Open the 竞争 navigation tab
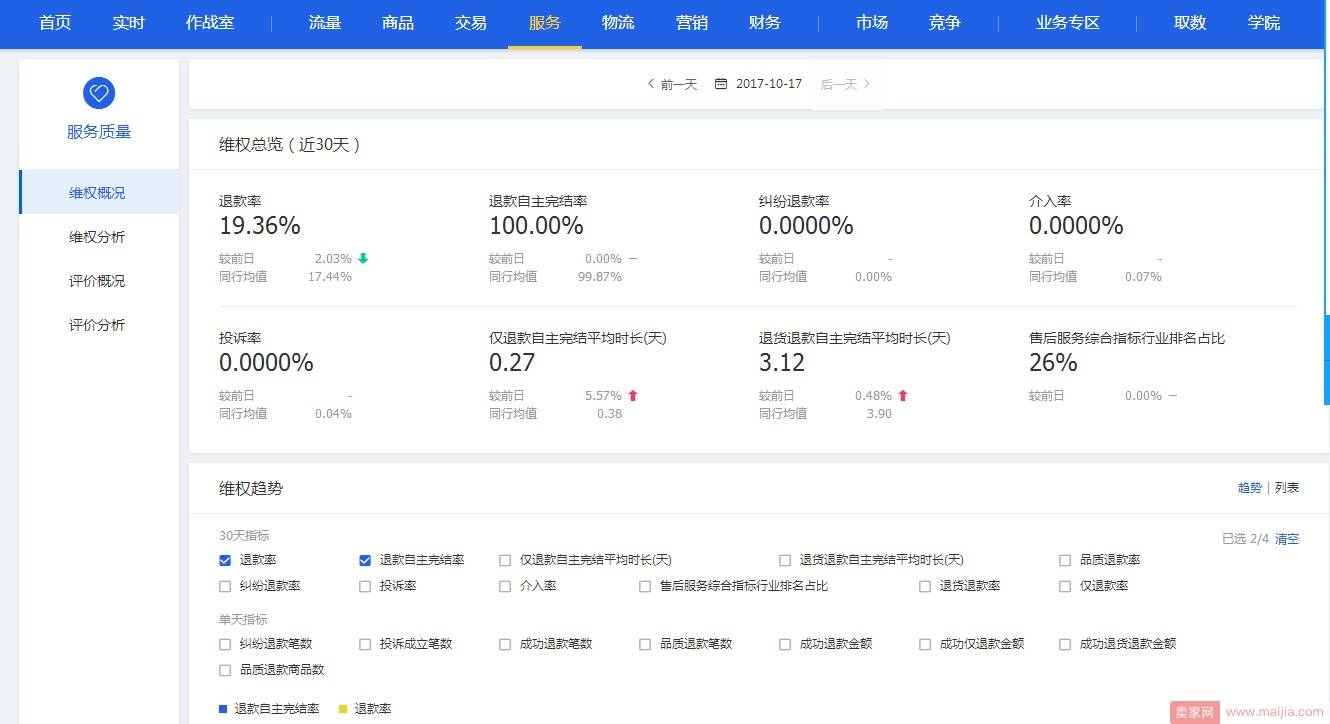This screenshot has width=1330, height=724. click(x=945, y=23)
